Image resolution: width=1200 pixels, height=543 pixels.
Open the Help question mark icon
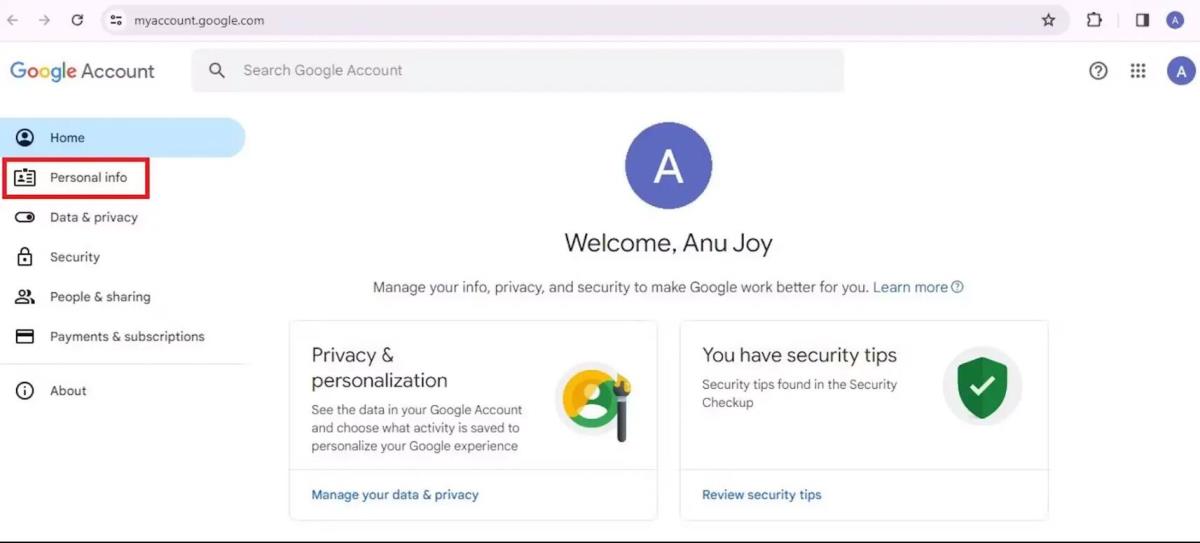(1098, 71)
